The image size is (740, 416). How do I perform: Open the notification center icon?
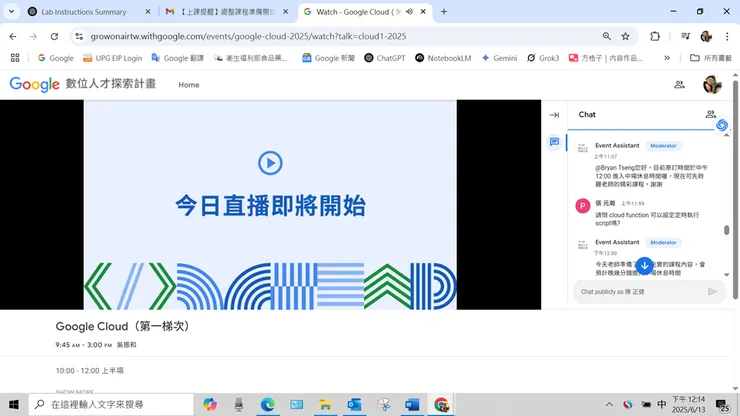click(723, 405)
